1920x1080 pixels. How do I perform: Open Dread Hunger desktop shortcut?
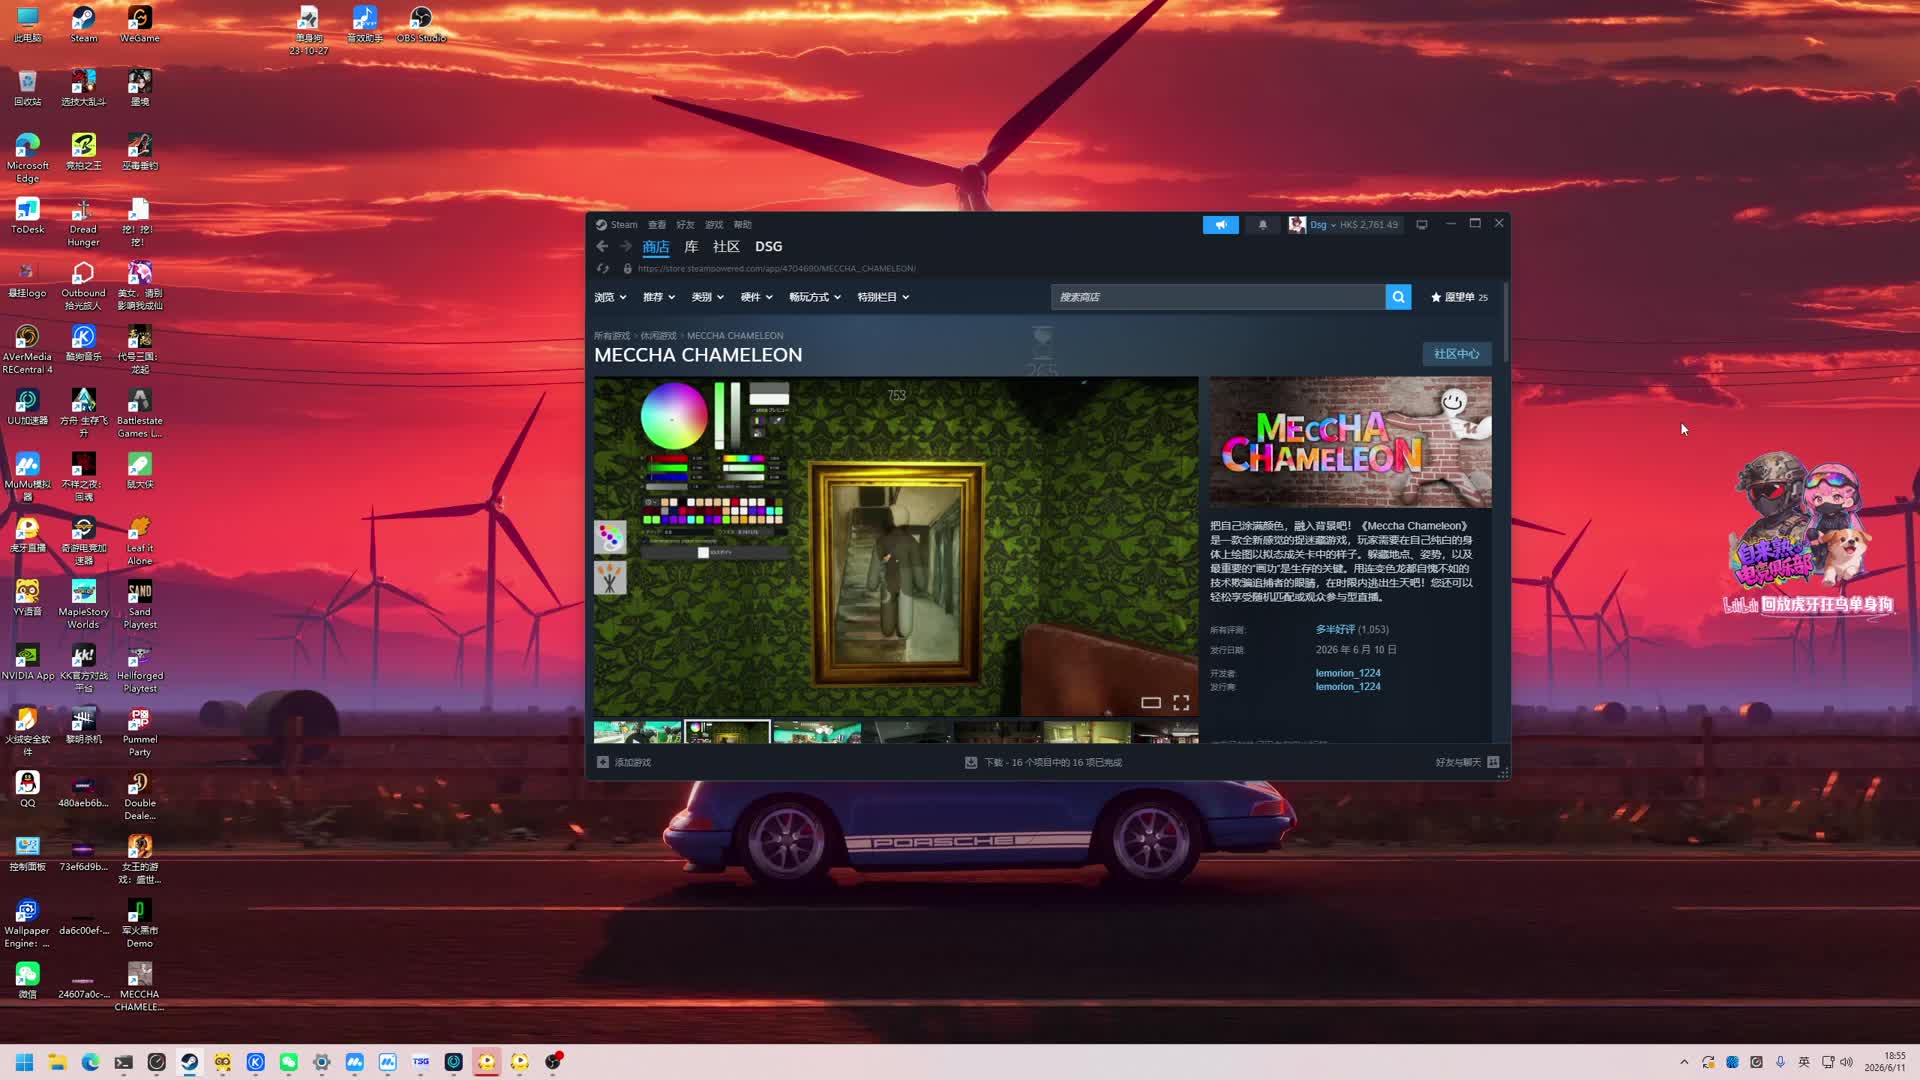click(x=84, y=222)
